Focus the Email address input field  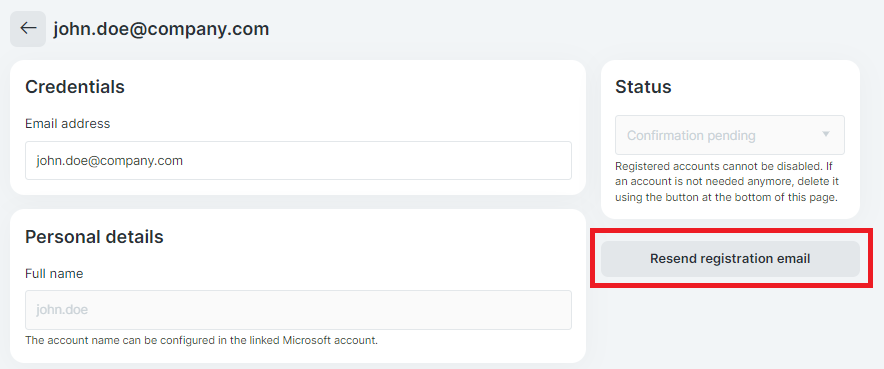pos(298,161)
